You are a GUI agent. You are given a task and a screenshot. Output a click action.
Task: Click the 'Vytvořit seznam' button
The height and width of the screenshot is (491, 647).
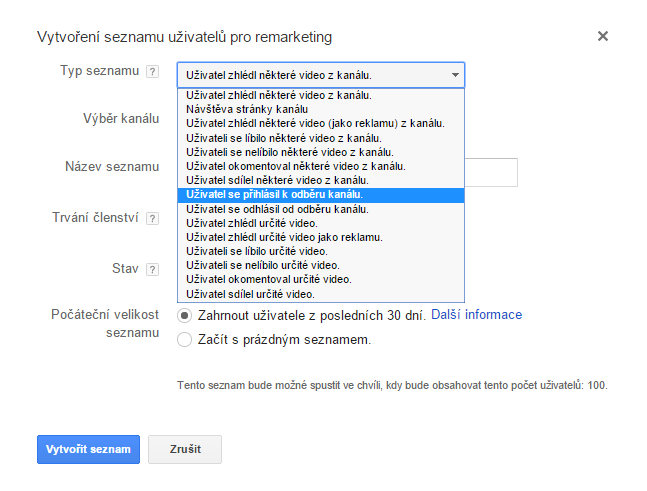(x=88, y=449)
